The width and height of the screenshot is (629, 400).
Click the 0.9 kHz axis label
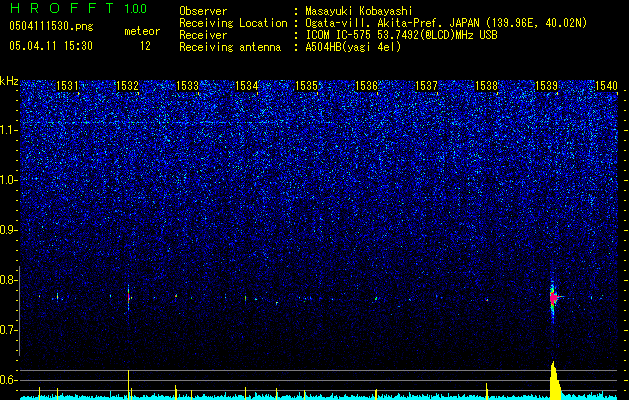8,230
